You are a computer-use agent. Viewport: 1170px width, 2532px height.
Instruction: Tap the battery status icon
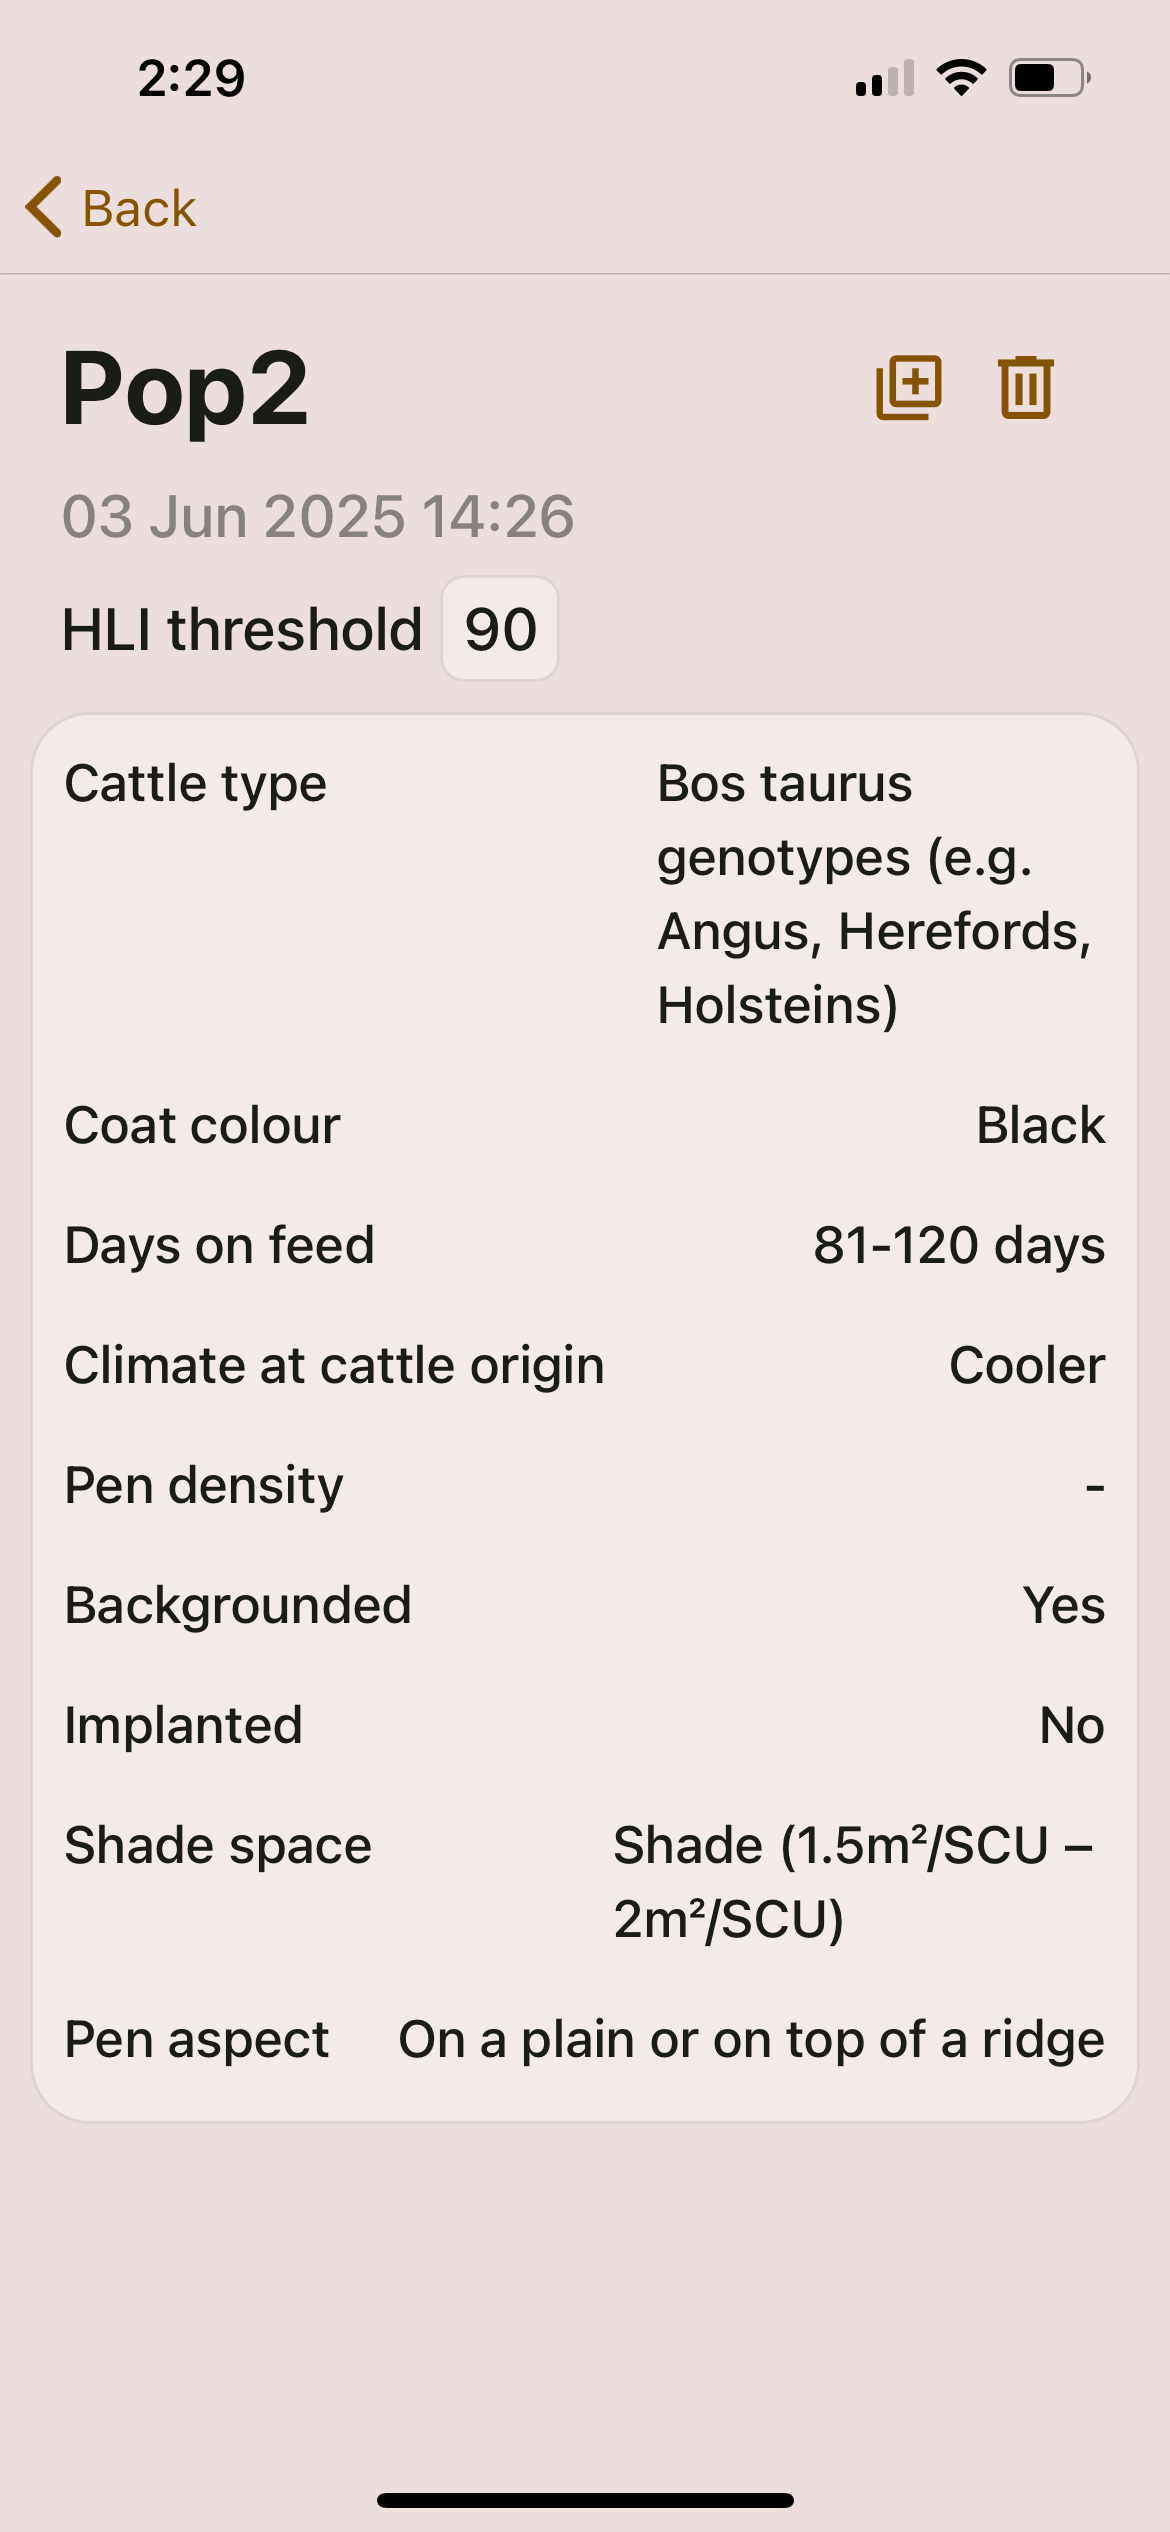(x=1049, y=78)
